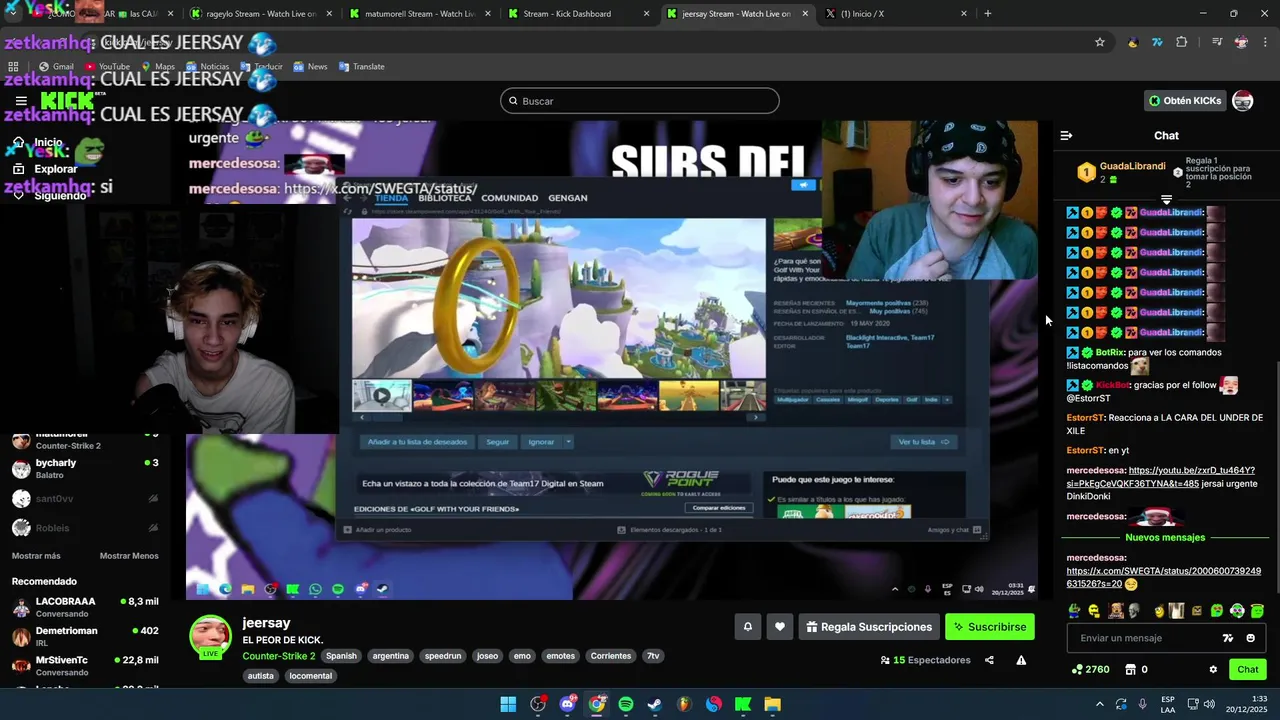Image resolution: width=1280 pixels, height=720 pixels.
Task: Click in the Buscar search field
Action: (640, 101)
